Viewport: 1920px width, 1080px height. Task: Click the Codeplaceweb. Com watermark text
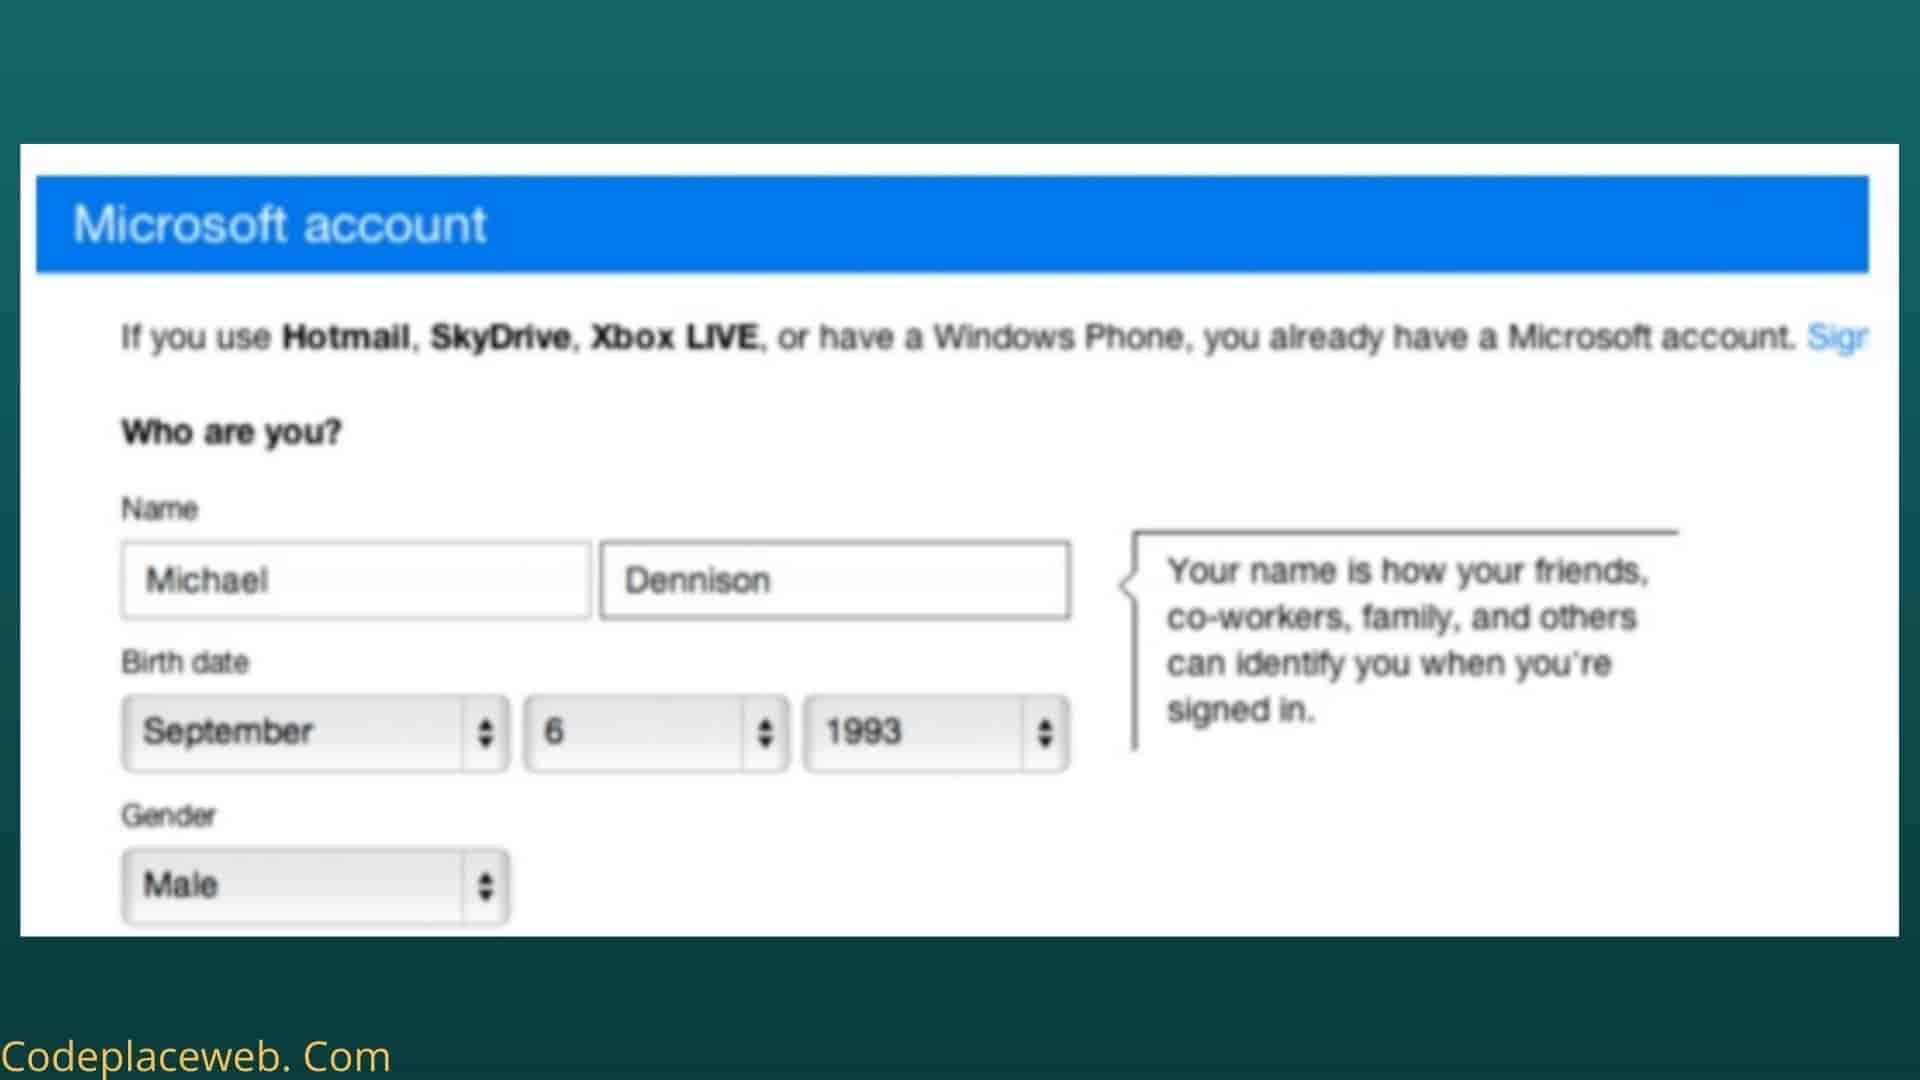tap(195, 1057)
